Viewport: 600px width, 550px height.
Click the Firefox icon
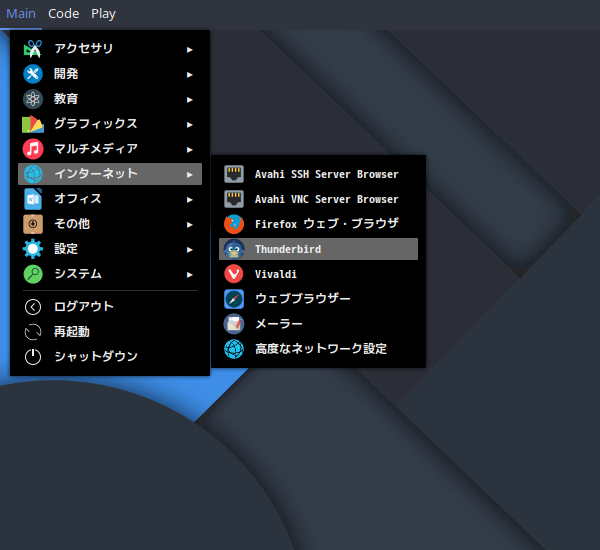click(x=234, y=224)
